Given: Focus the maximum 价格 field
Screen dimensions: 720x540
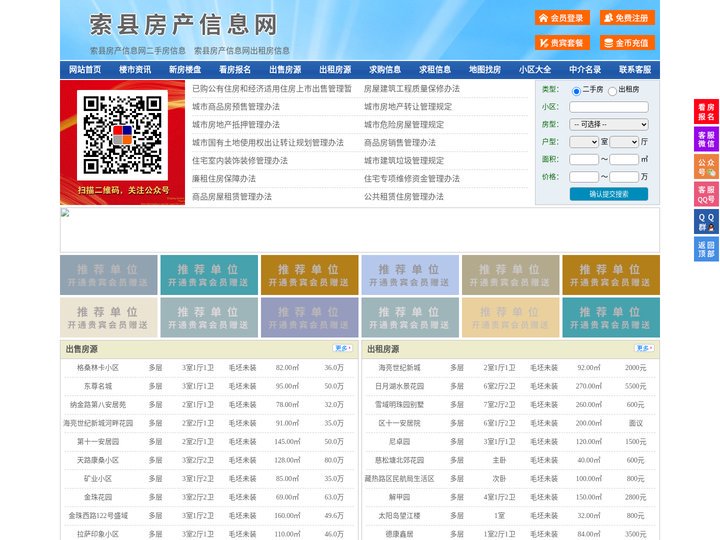Looking at the screenshot, I should click(x=624, y=177).
